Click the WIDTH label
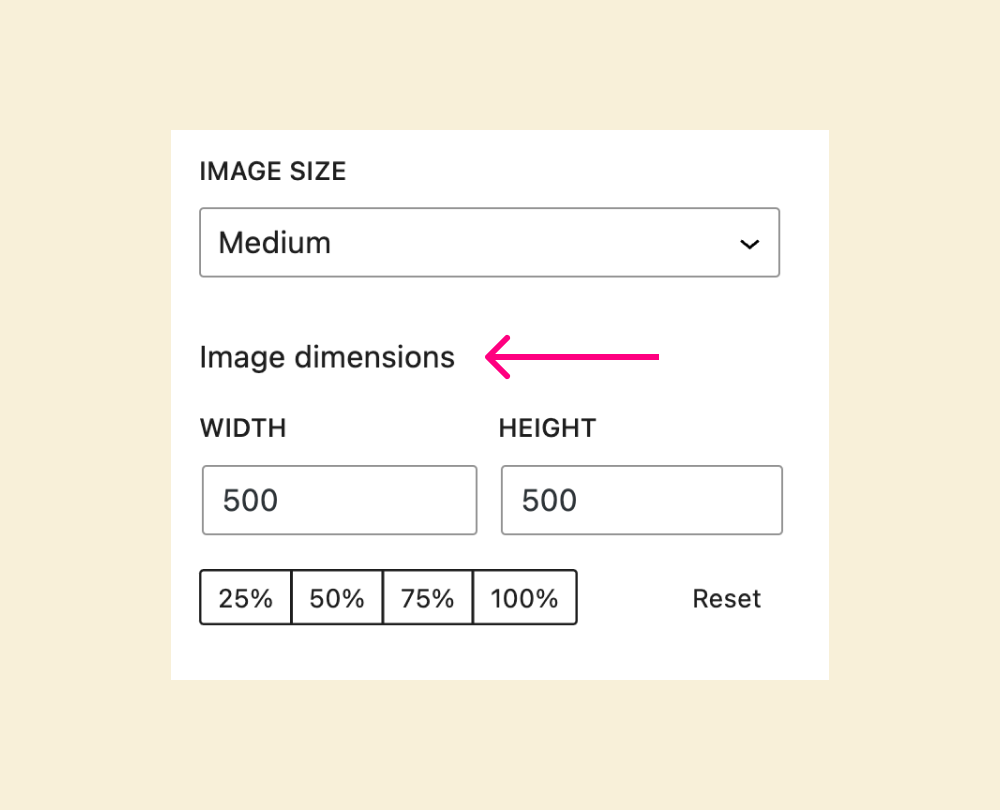The width and height of the screenshot is (1000, 810). coord(243,429)
